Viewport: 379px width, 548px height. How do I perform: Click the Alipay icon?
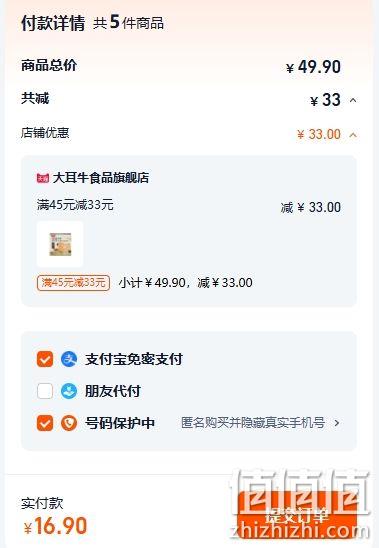(x=69, y=359)
